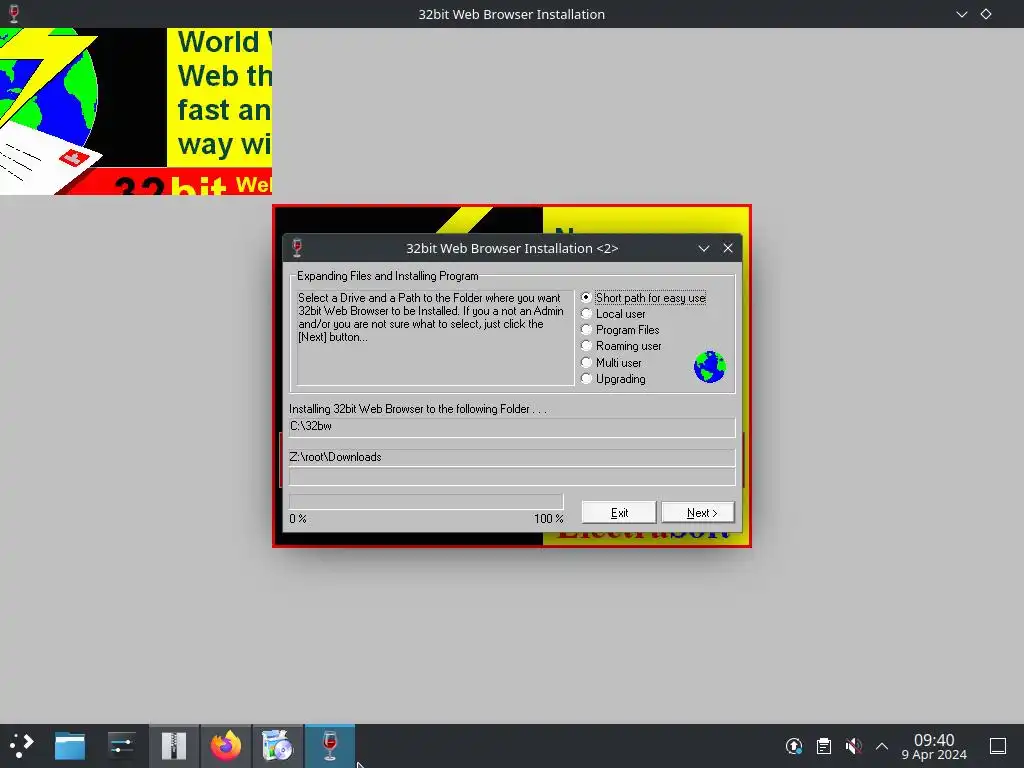1024x768 pixels.
Task: Select the Wine installer taskbar entry
Action: 330,745
